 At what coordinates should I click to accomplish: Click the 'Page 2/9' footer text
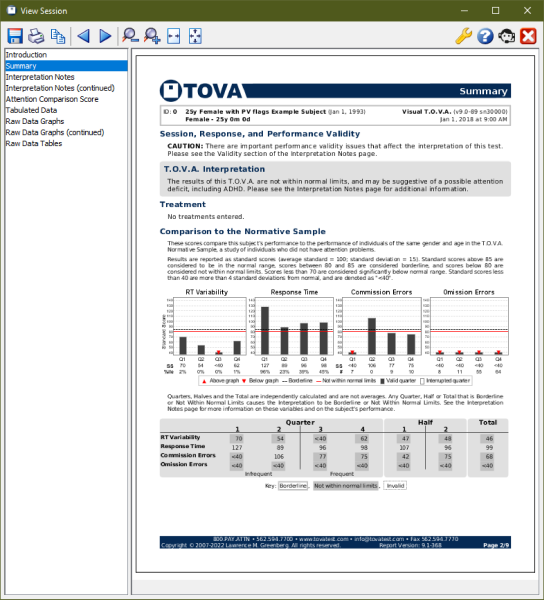[496, 545]
